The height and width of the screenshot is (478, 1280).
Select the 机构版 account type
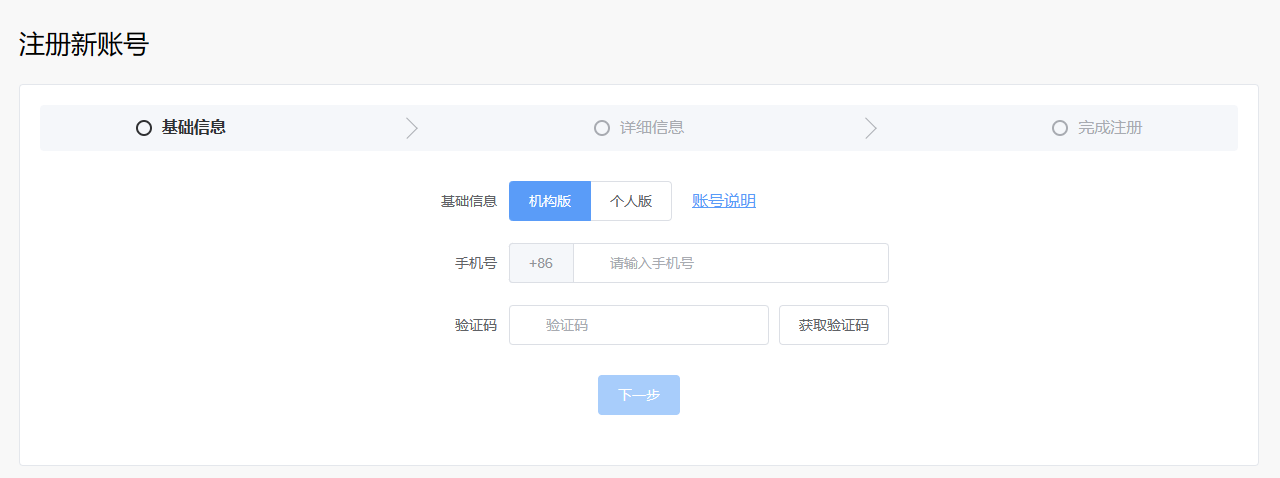coord(550,201)
